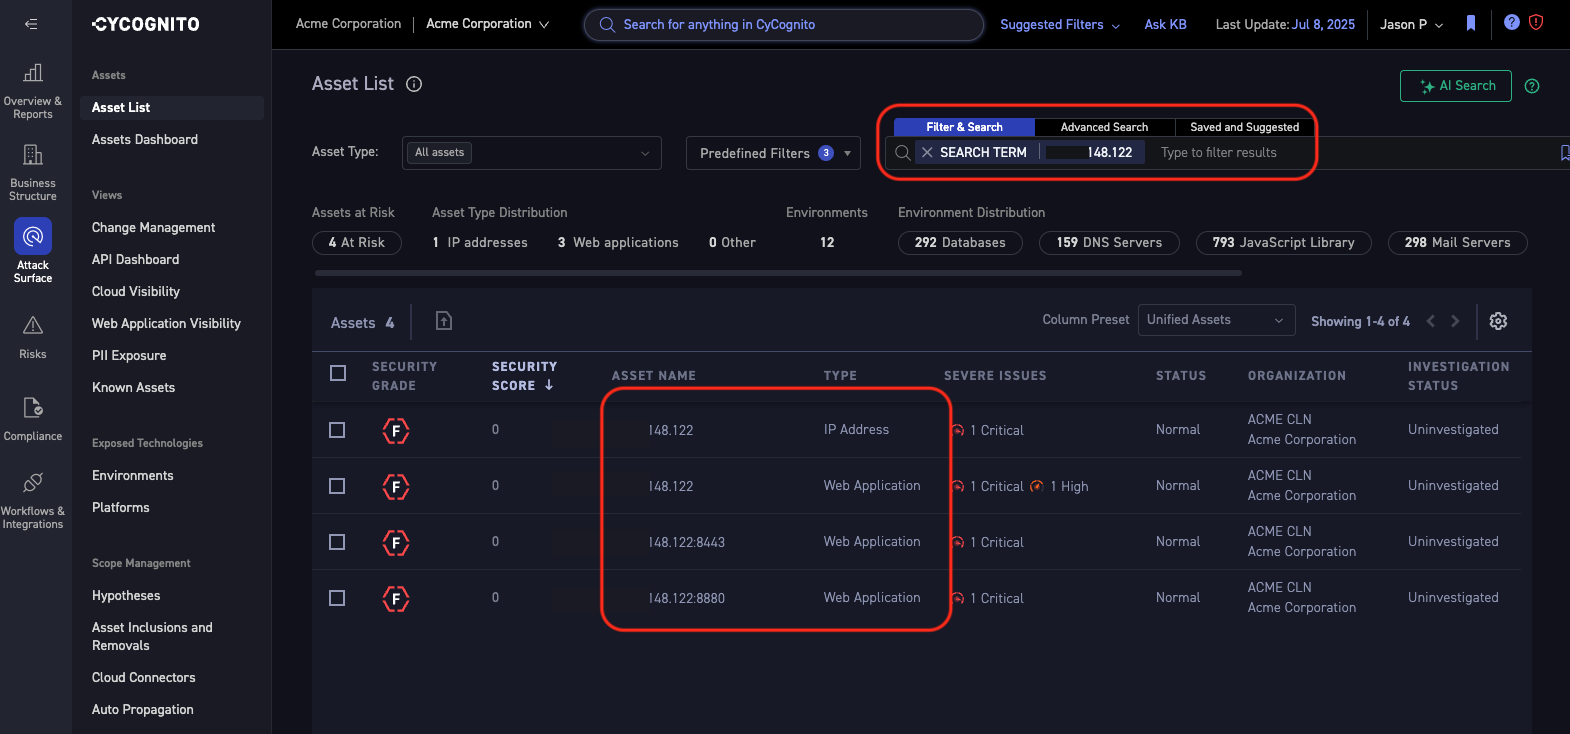Screen dimensions: 1570x734
Task: Click F grade badge for 148.122:8443 row
Action: coord(396,543)
